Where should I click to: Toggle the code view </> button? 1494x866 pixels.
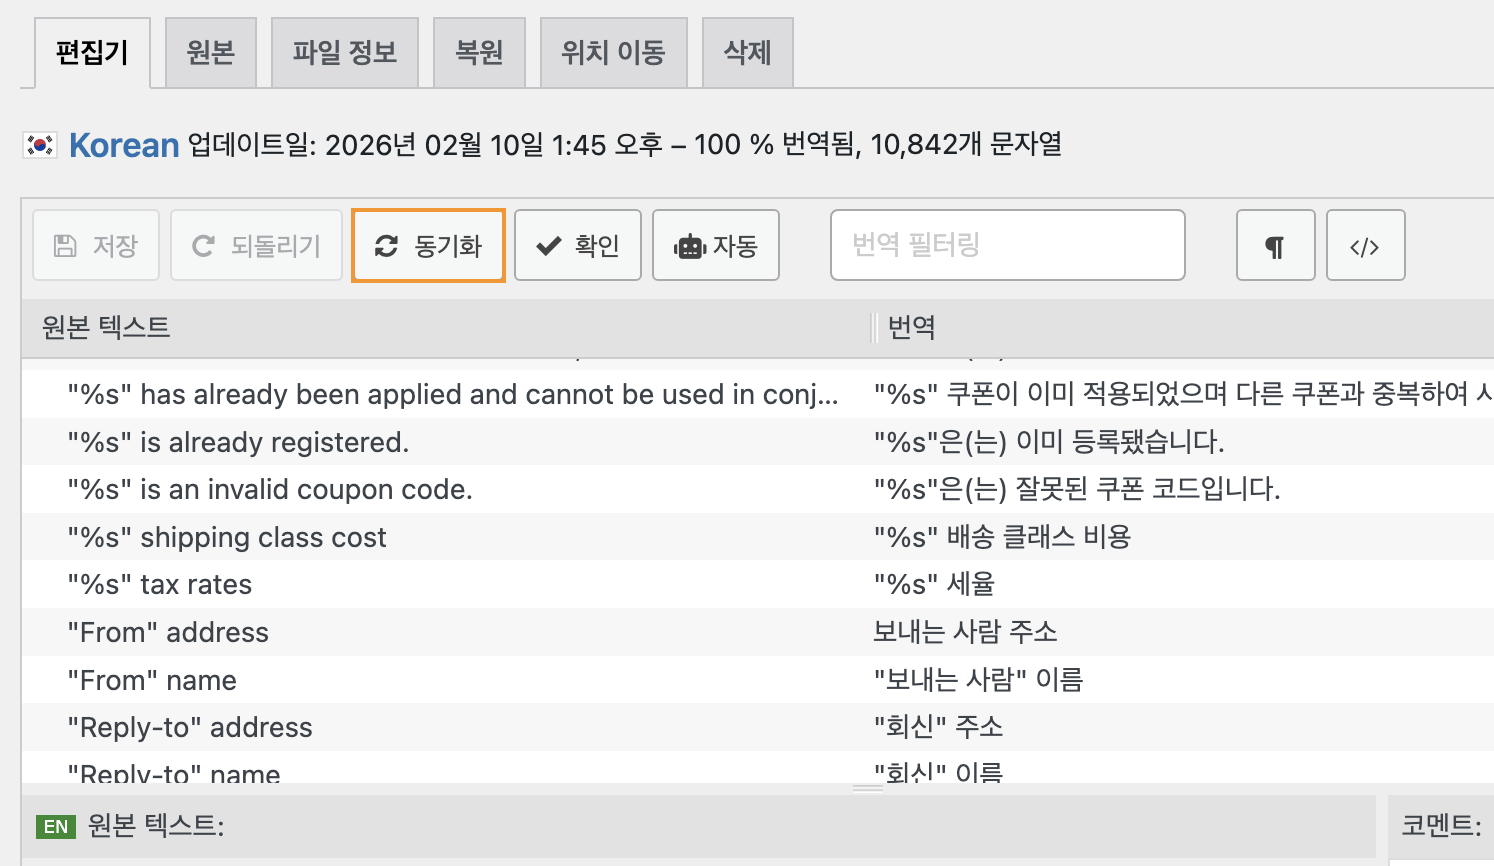click(x=1365, y=246)
